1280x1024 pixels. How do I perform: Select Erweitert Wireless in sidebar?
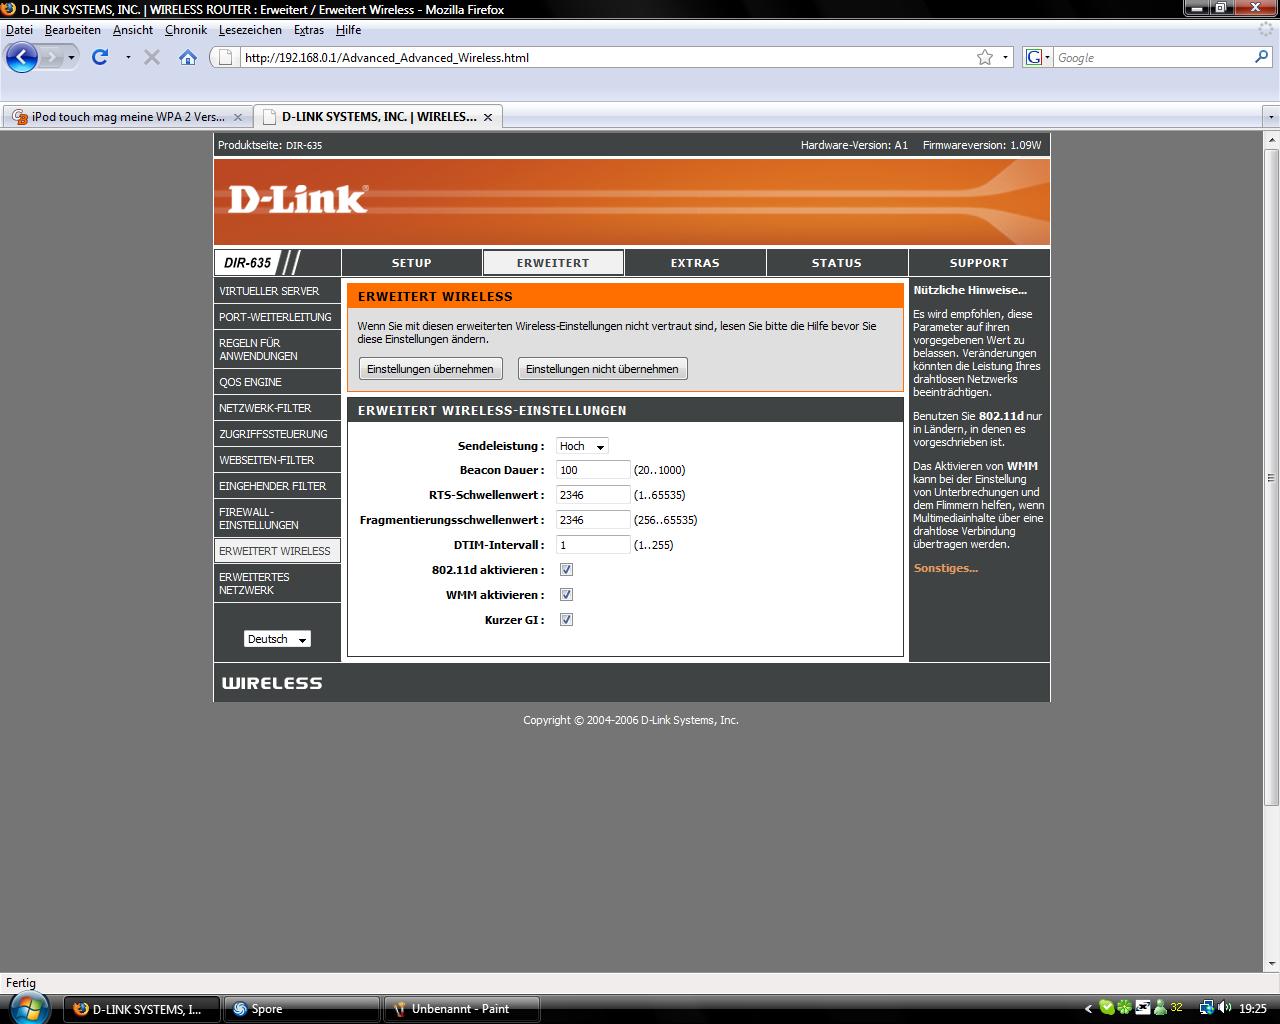(x=277, y=551)
